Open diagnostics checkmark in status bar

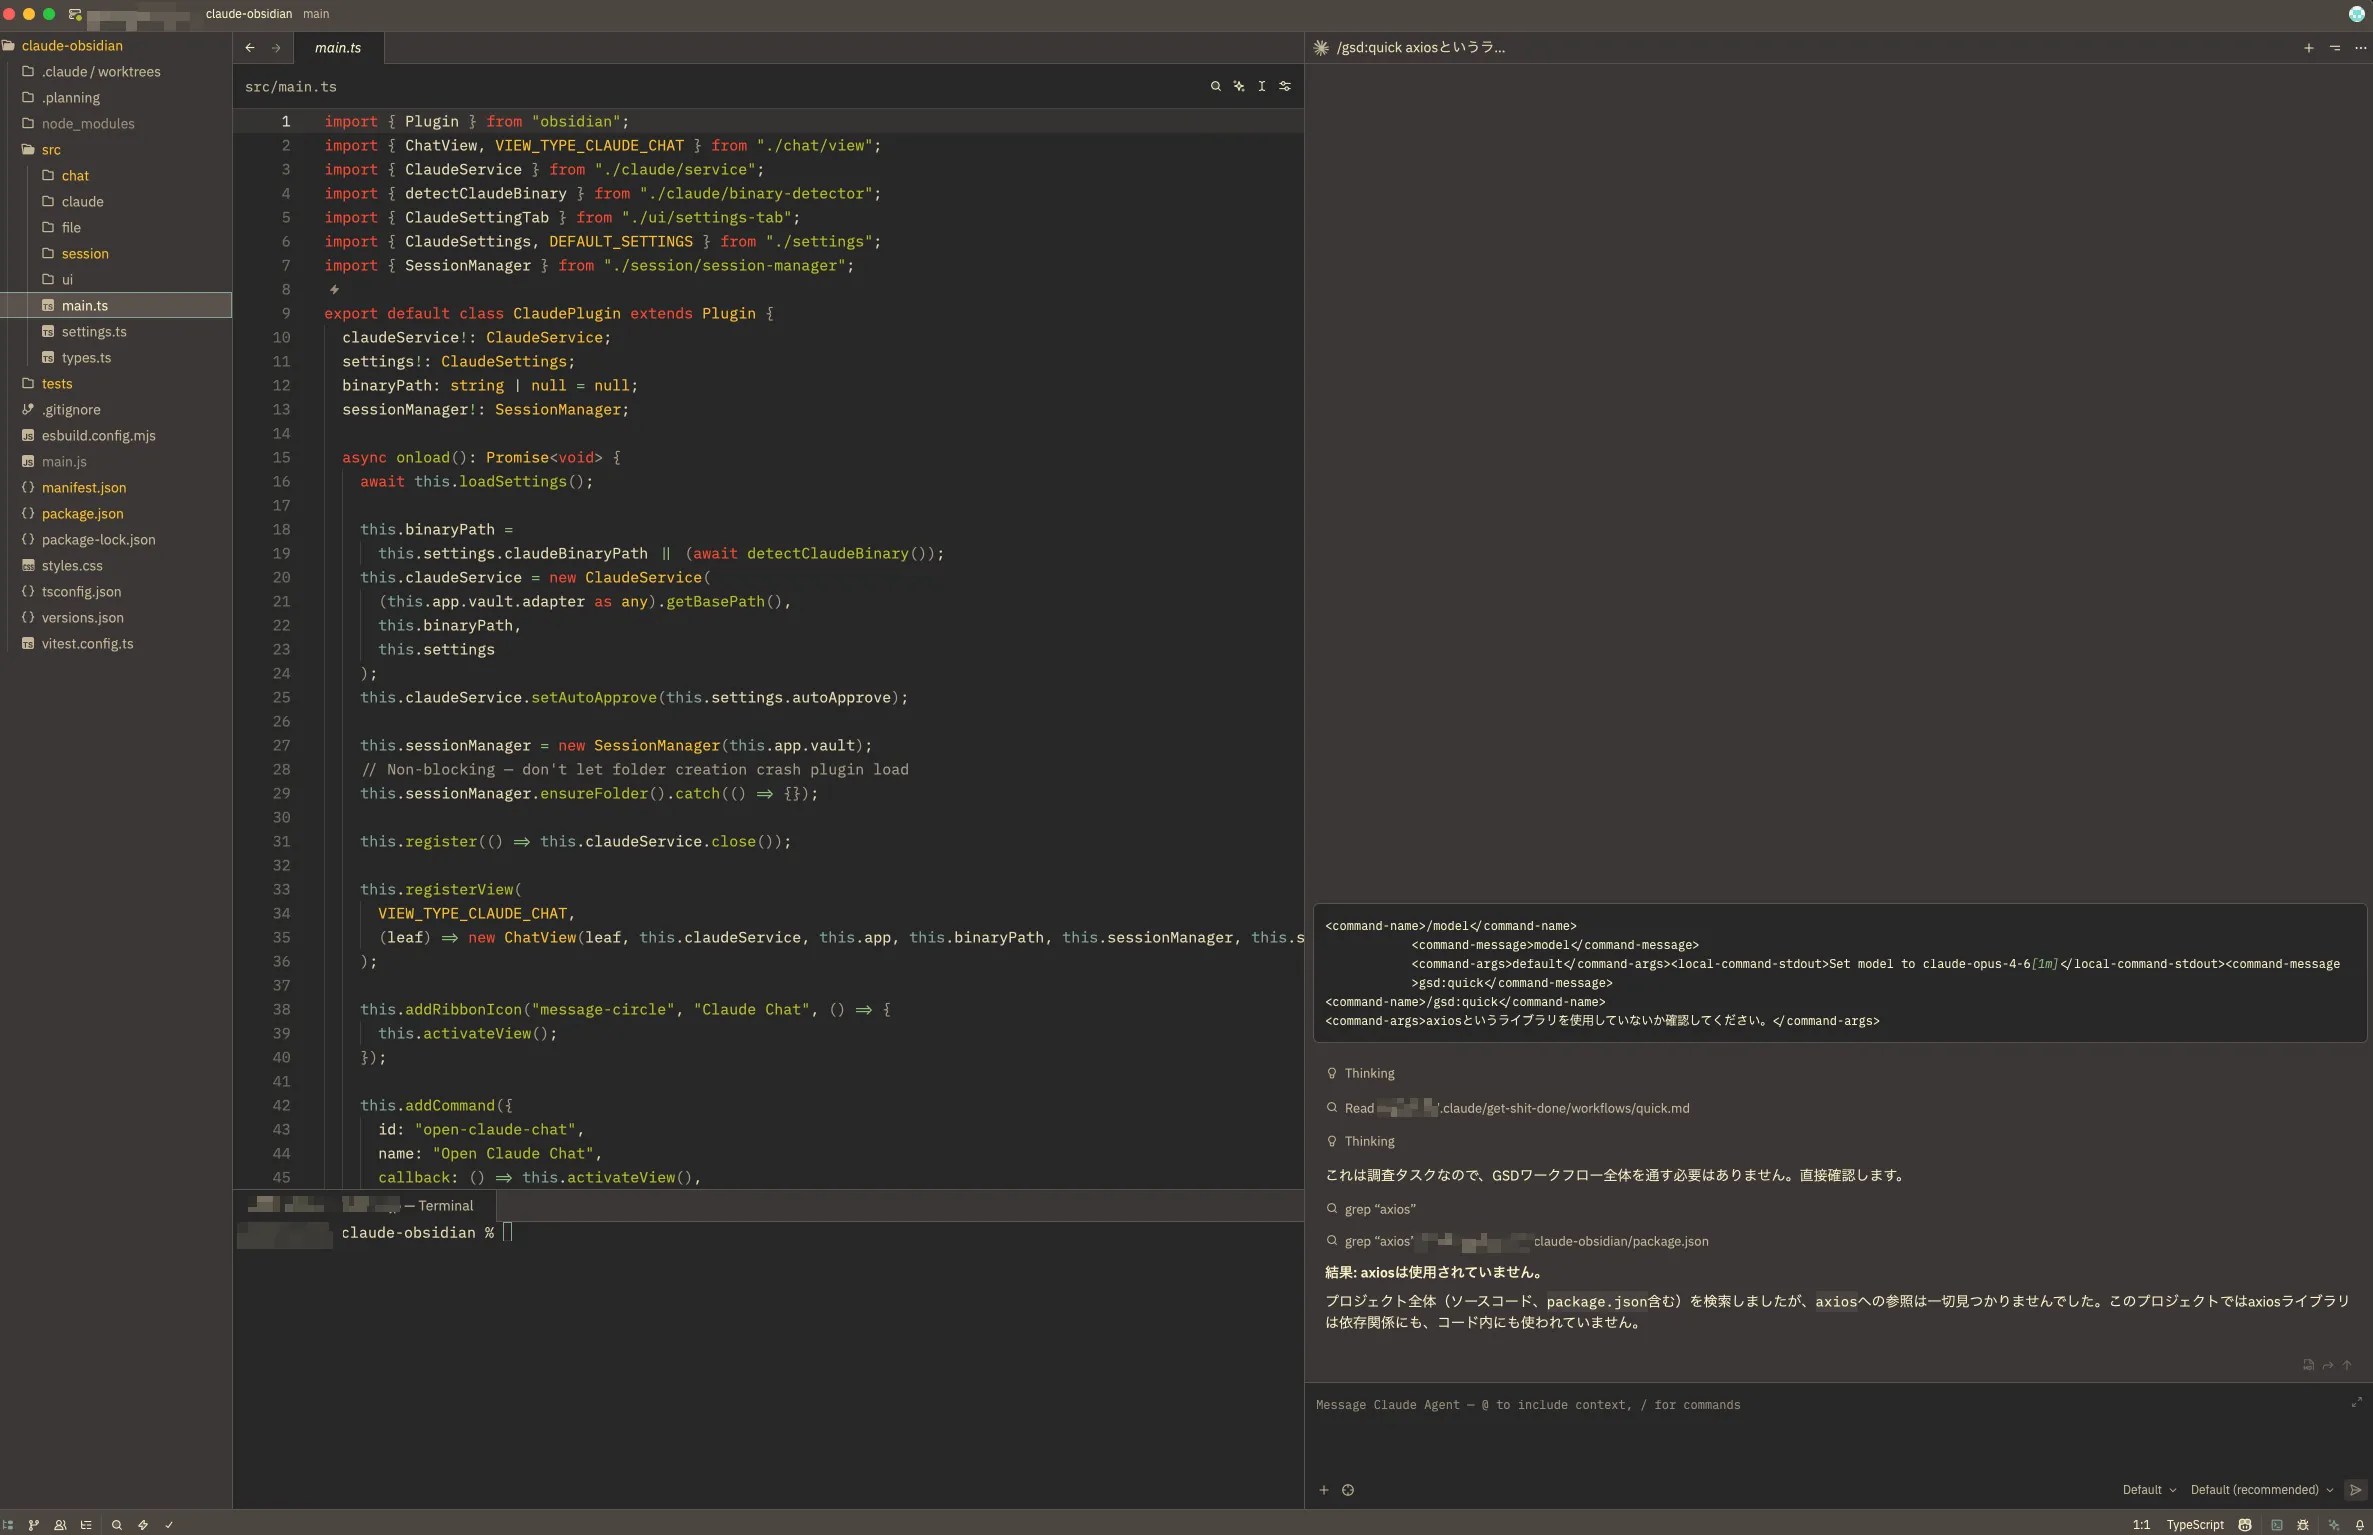(x=169, y=1525)
